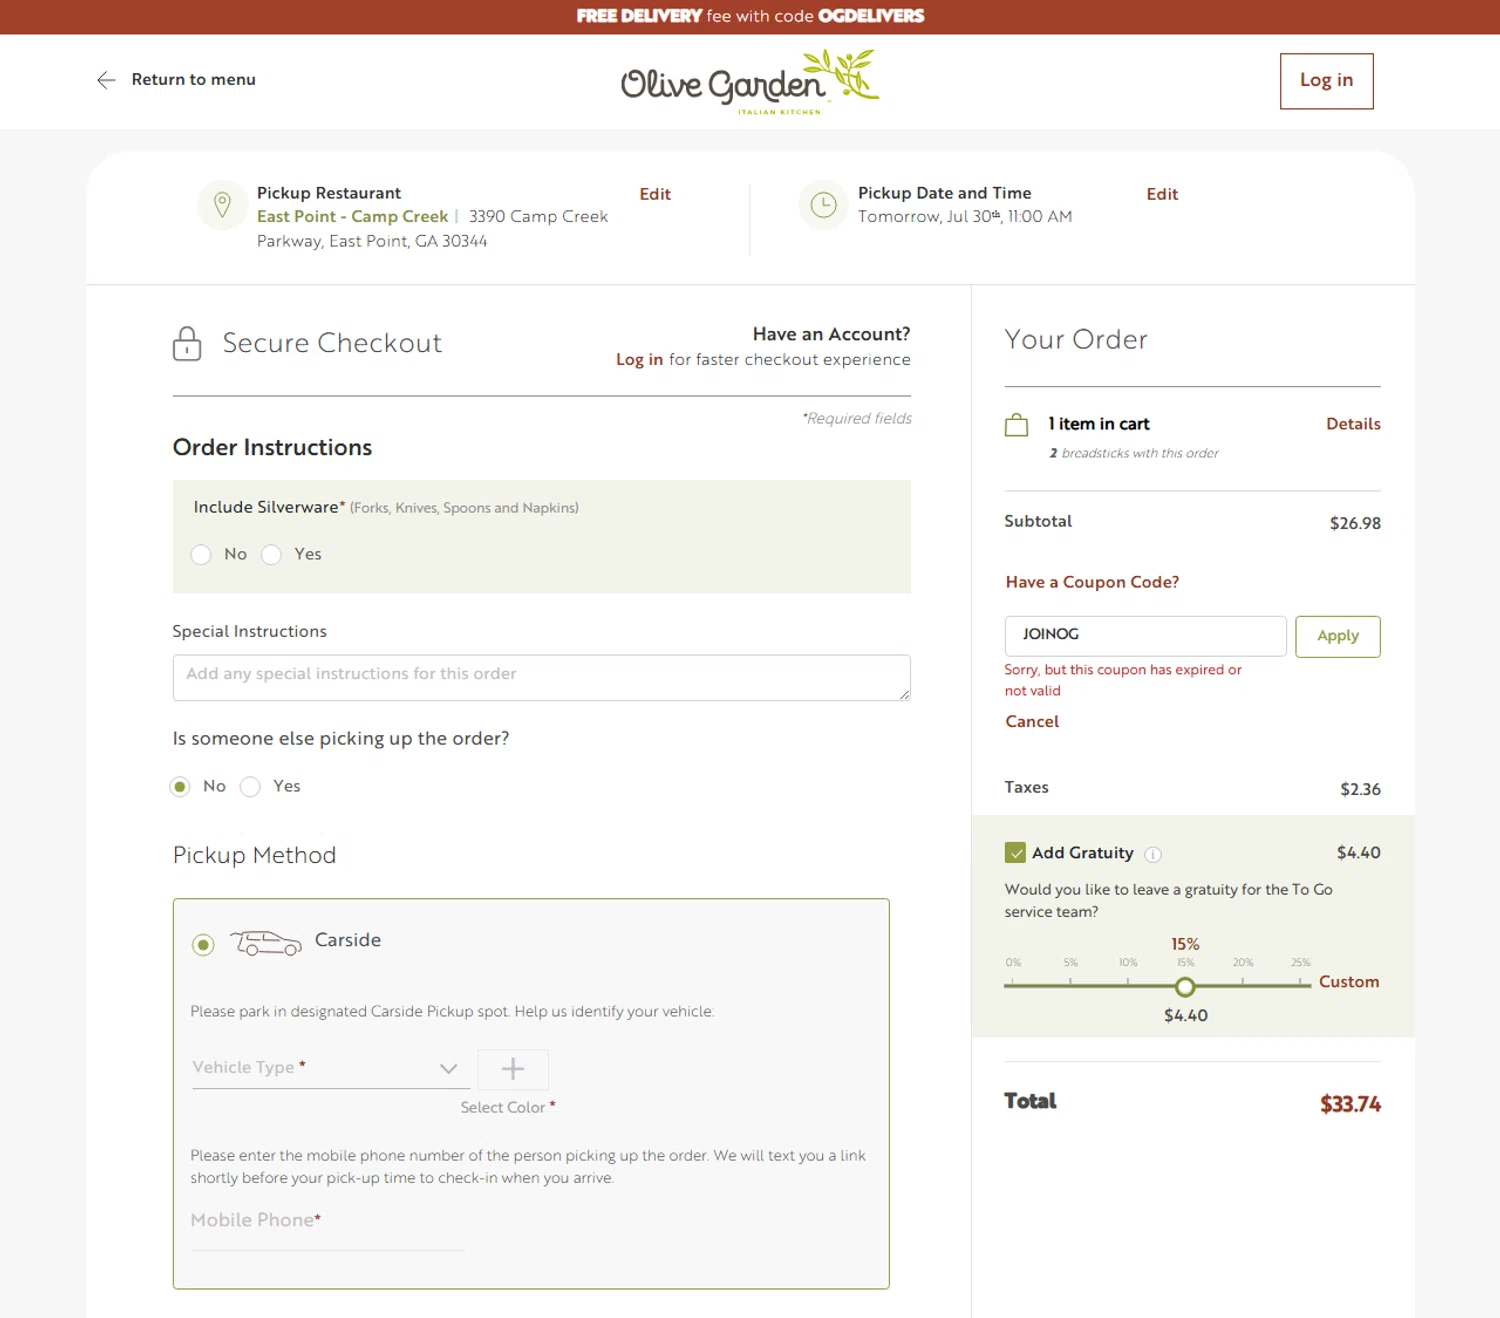Select Yes for Include Silverware
Screen dimensions: 1500x1318
click(271, 555)
